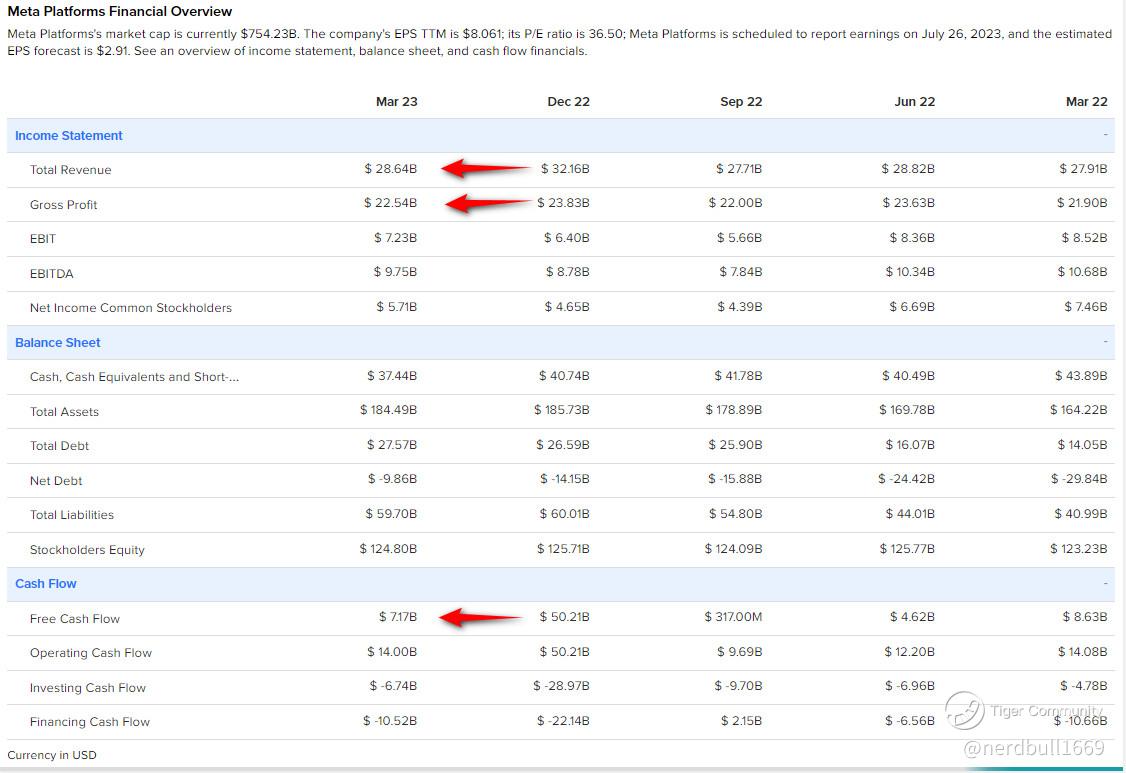This screenshot has height=773, width=1126.
Task: Click the $ 169.78B Total Assets value
Action: click(x=907, y=410)
